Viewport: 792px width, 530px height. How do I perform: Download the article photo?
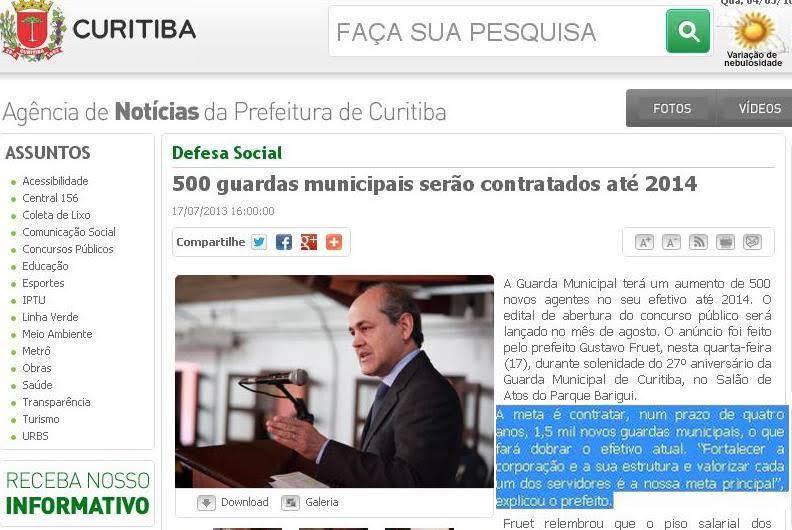click(233, 502)
